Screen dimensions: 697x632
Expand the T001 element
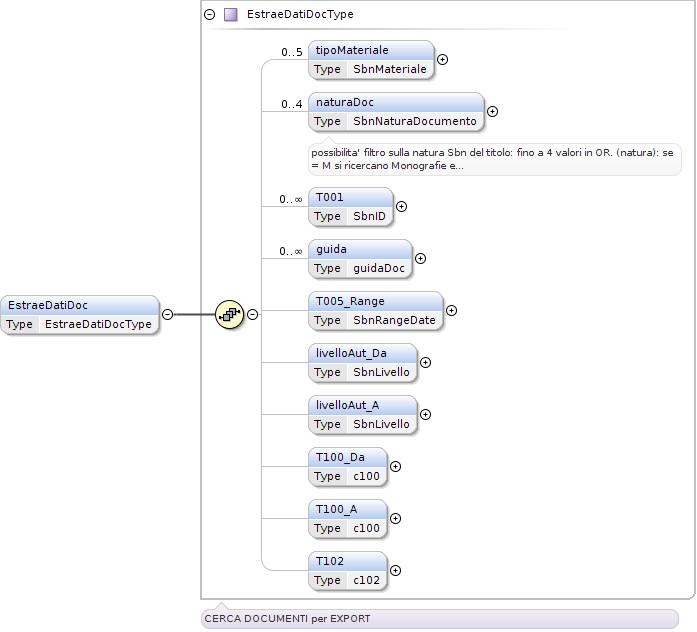401,207
